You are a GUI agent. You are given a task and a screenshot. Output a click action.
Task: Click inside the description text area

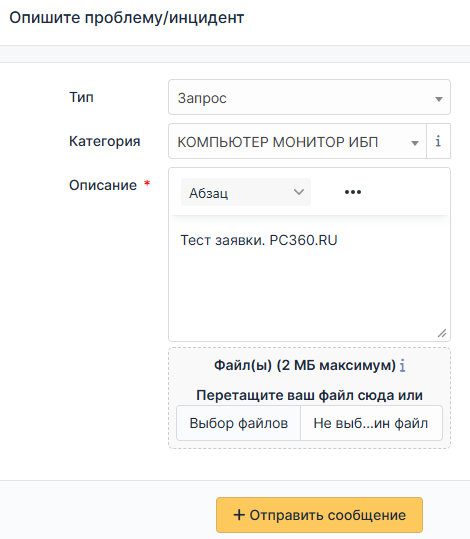click(x=309, y=278)
